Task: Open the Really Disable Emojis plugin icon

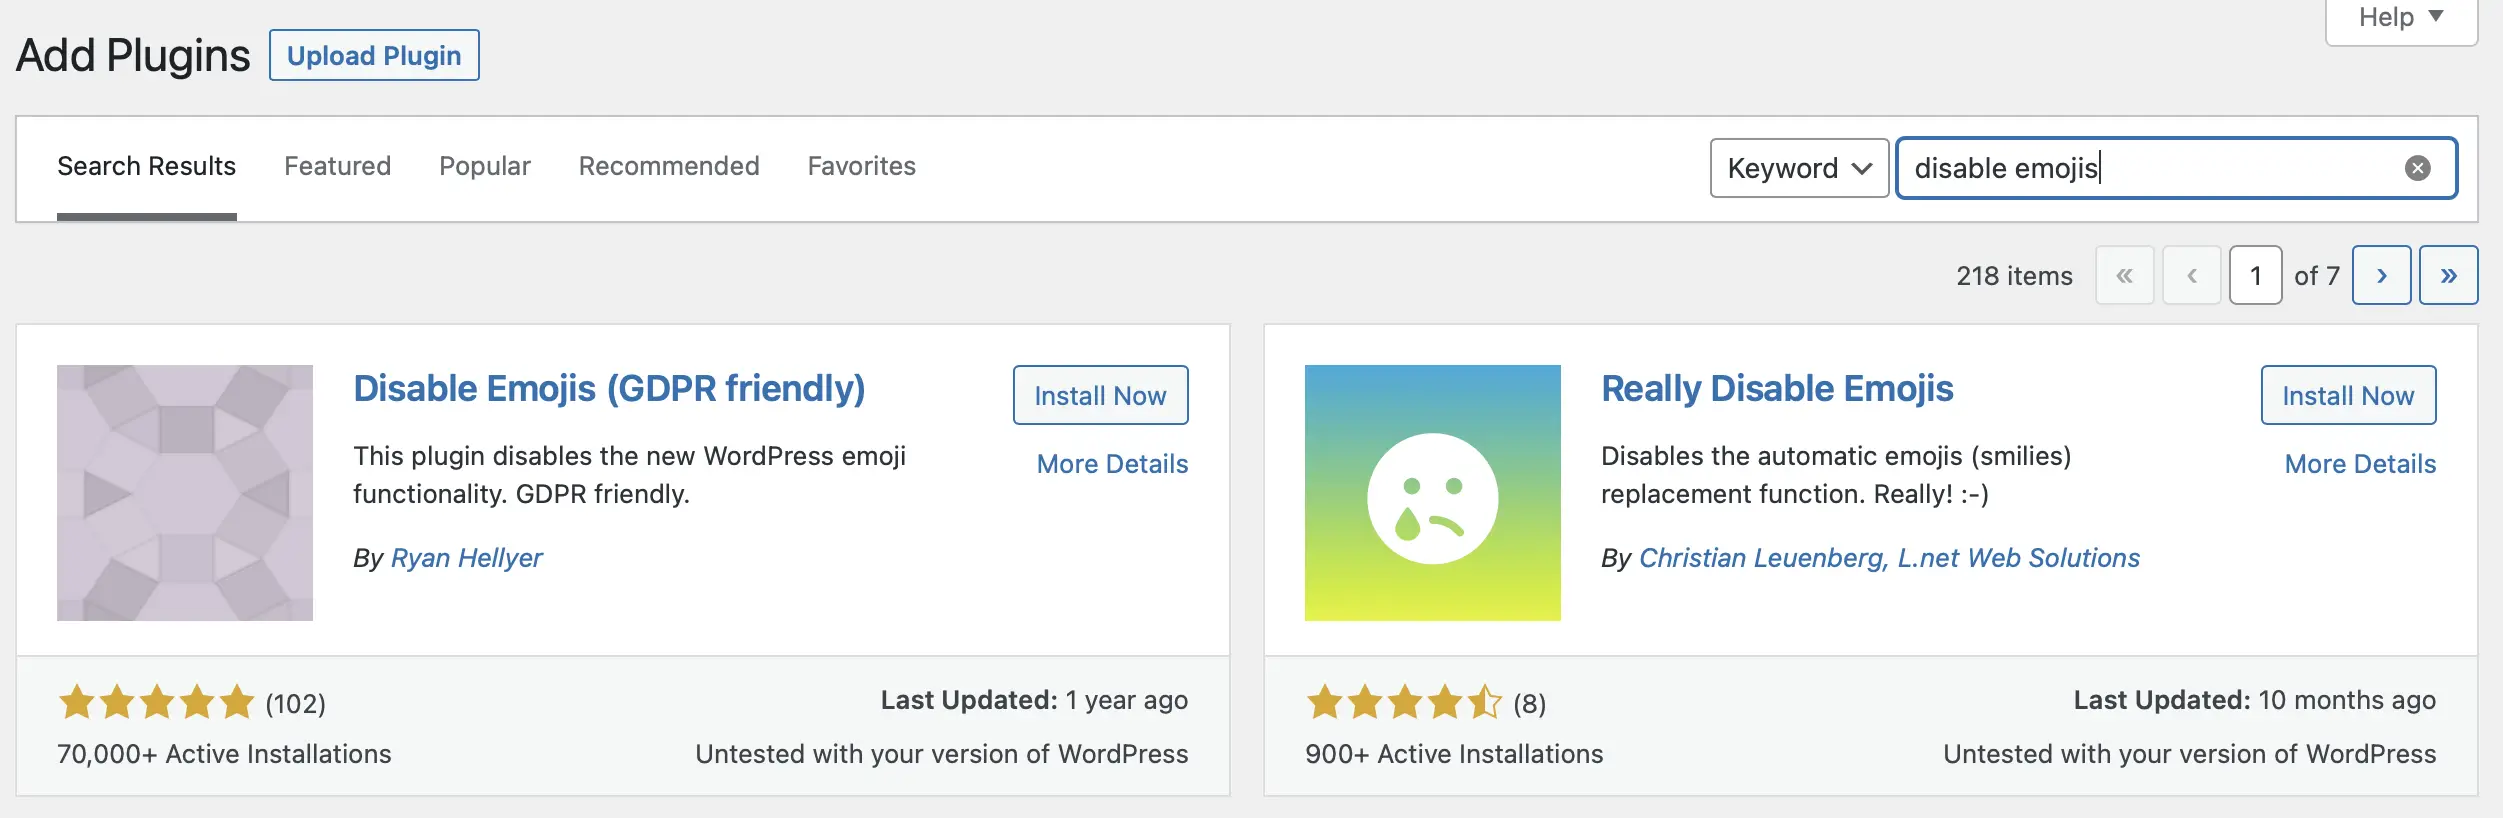Action: [1432, 493]
